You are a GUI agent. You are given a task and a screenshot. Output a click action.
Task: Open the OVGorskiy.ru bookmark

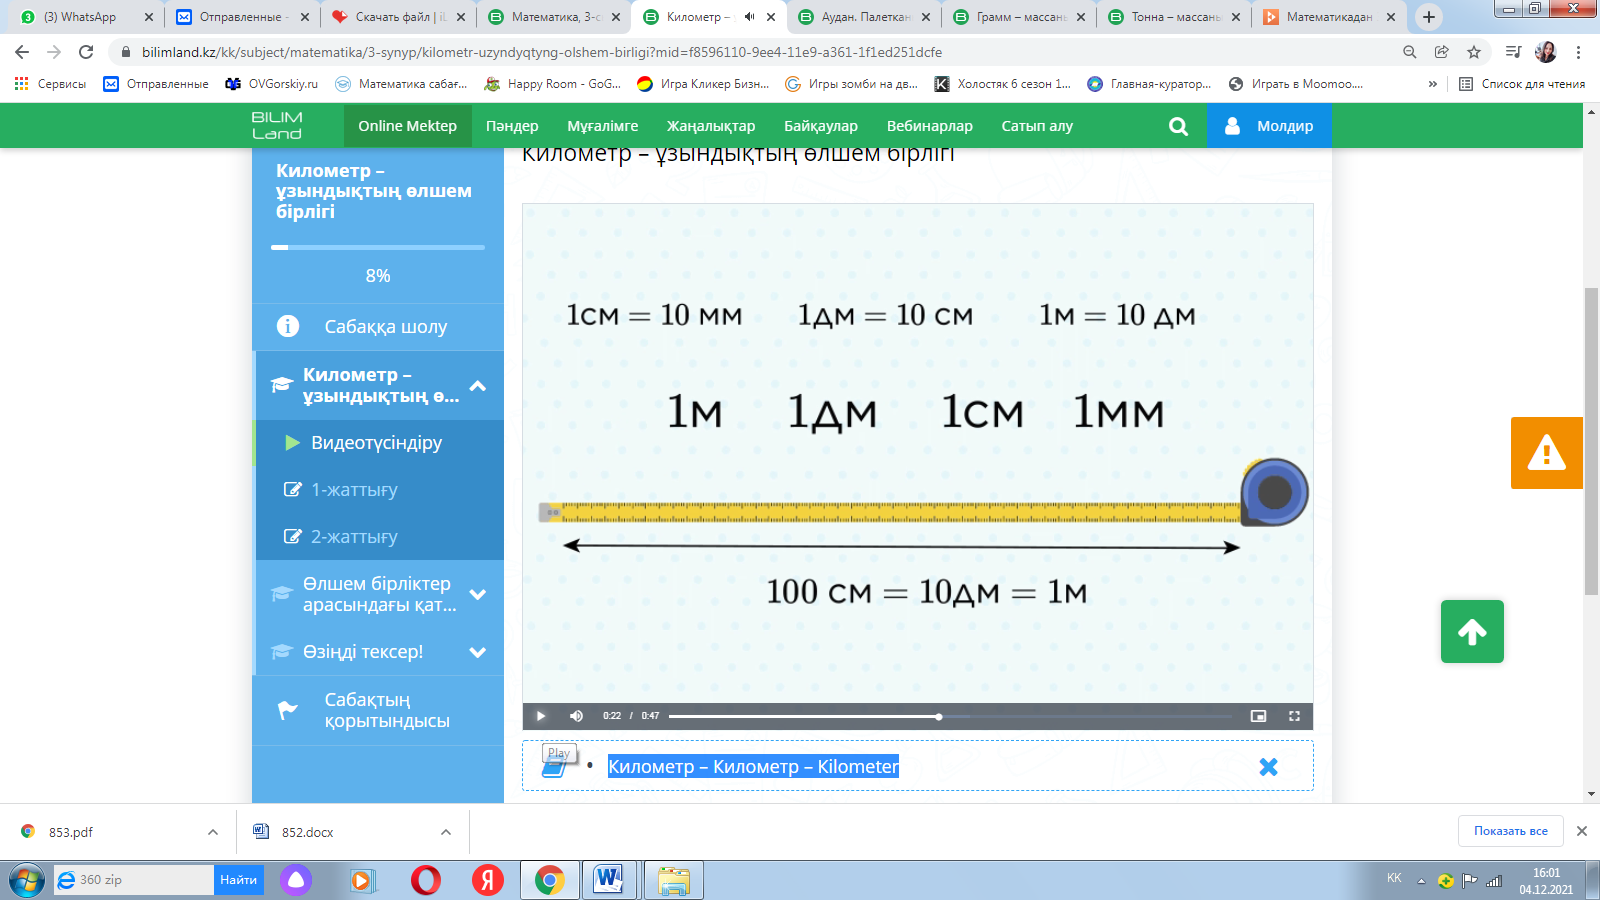pos(272,84)
